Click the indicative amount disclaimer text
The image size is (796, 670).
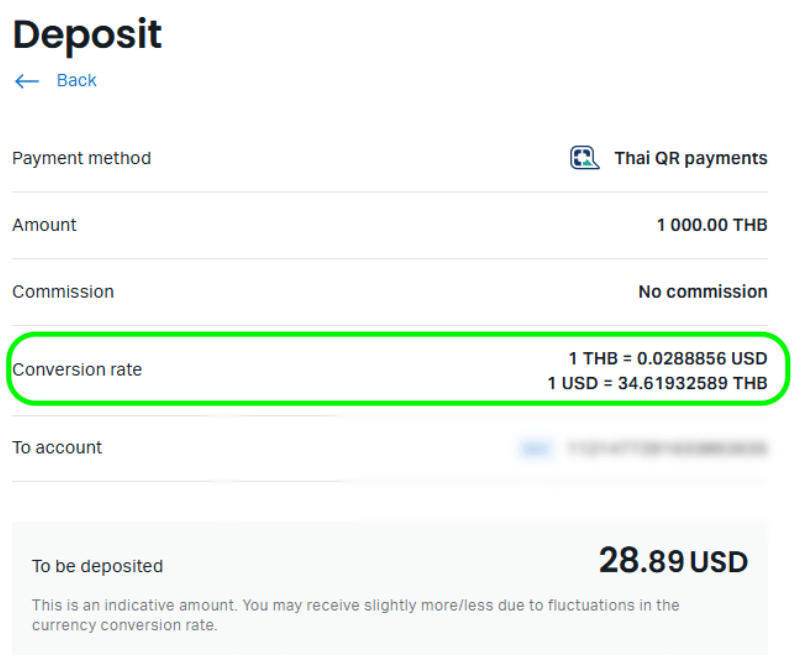(355, 615)
